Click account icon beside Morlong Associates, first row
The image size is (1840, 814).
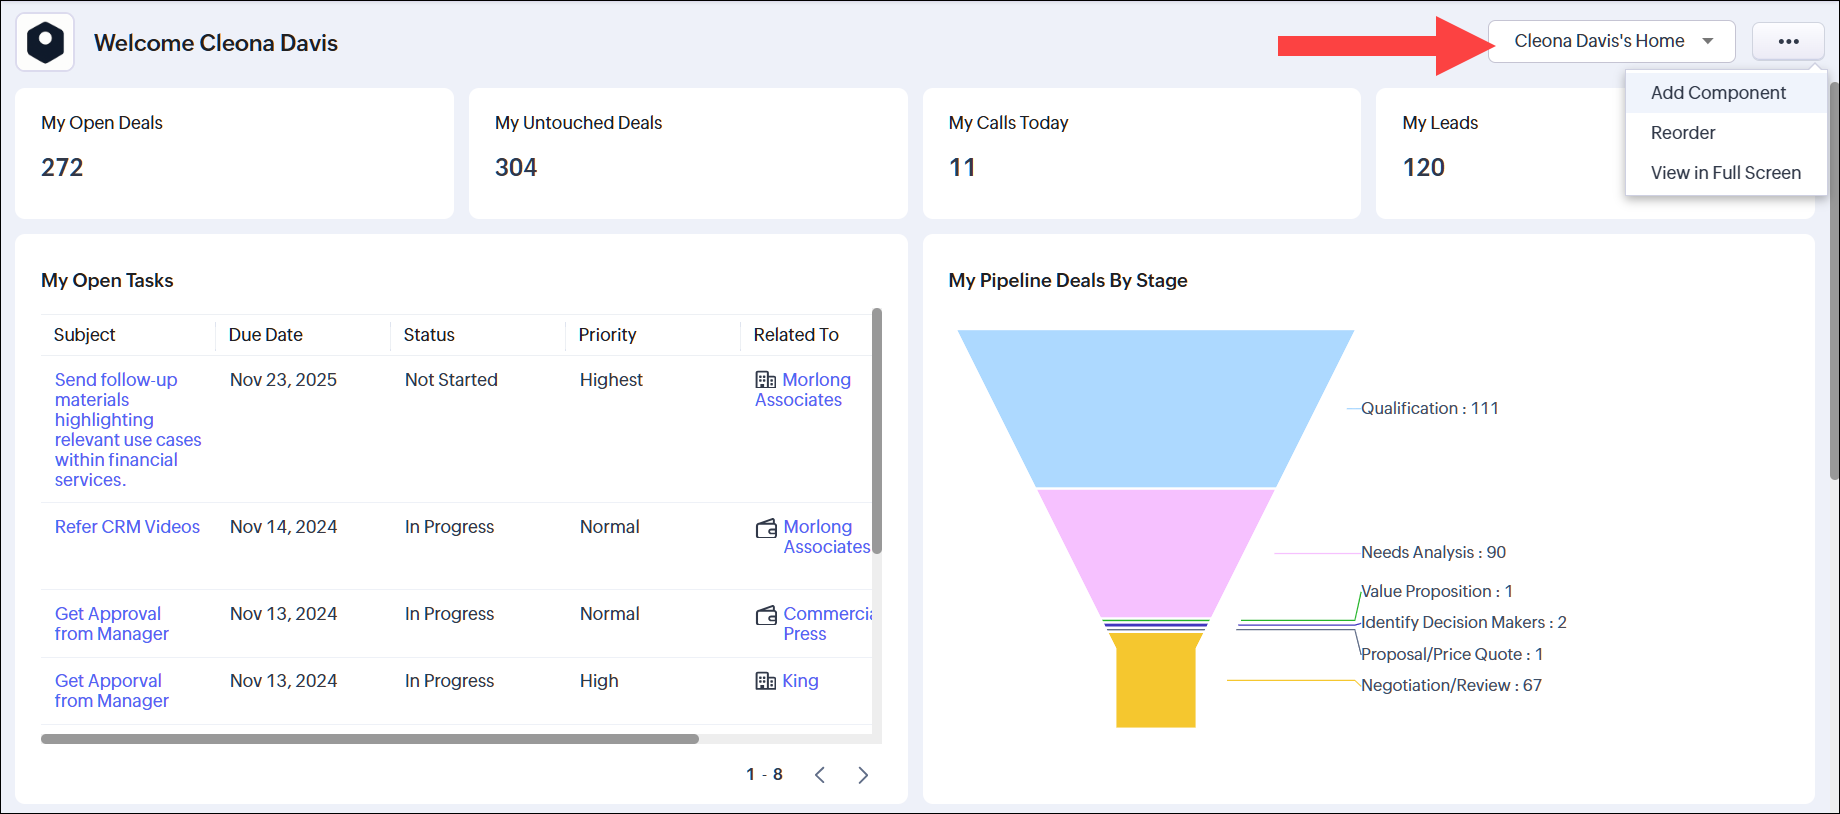tap(766, 380)
